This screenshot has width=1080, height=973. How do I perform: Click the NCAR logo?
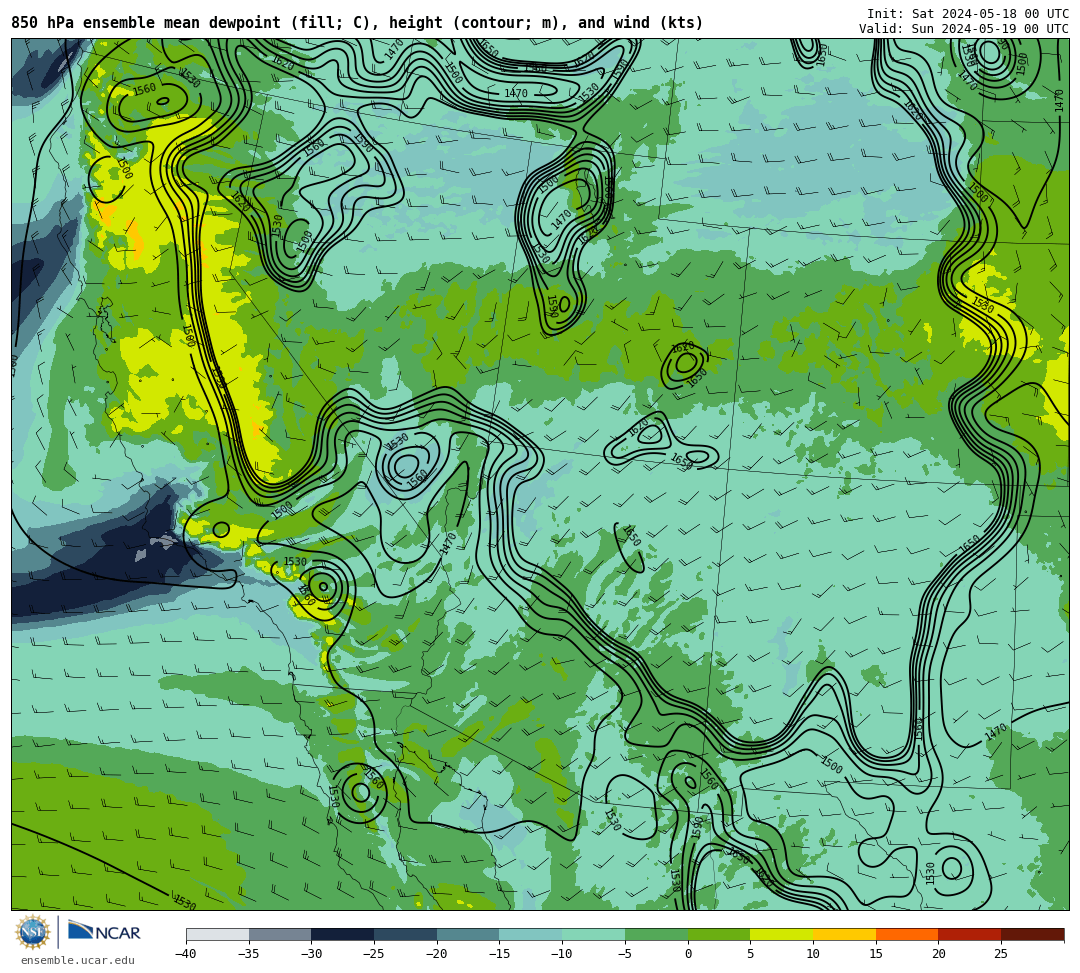(x=104, y=932)
